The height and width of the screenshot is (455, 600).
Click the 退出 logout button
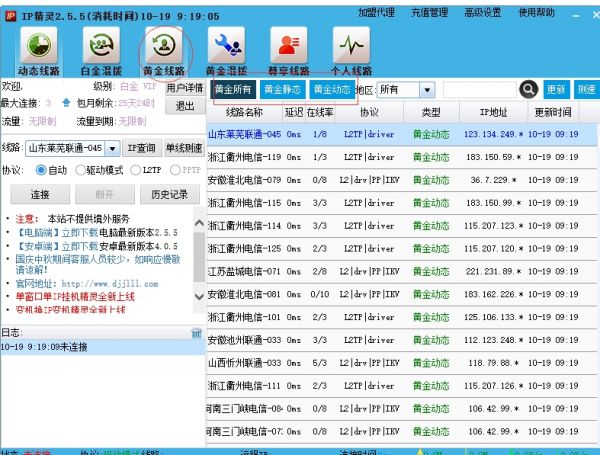[185, 106]
